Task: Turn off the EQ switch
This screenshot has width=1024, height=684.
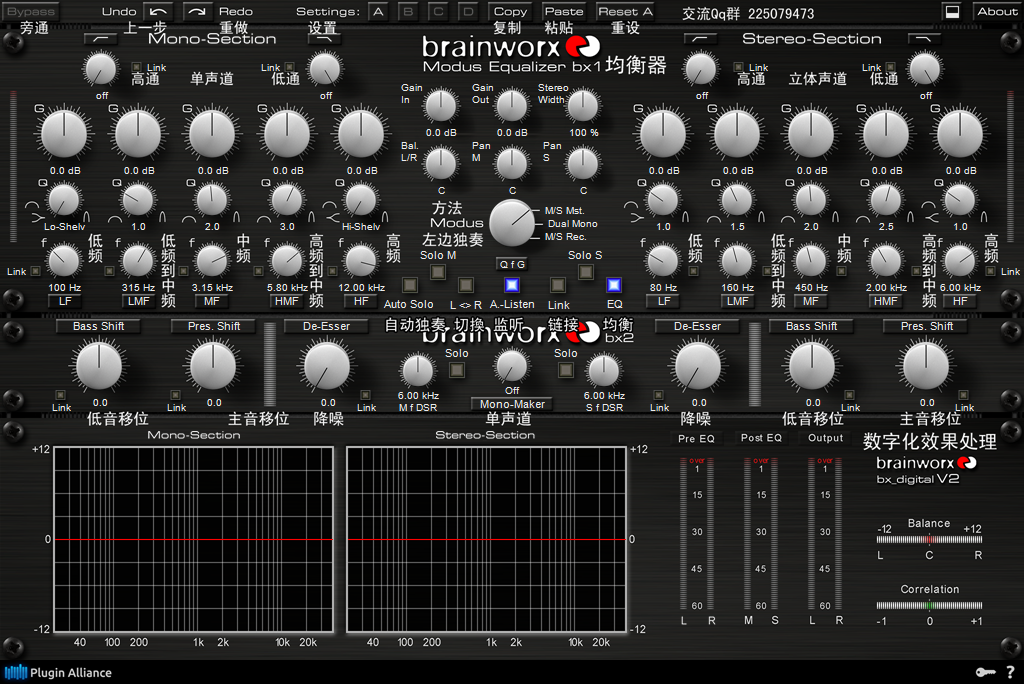Action: [x=614, y=285]
